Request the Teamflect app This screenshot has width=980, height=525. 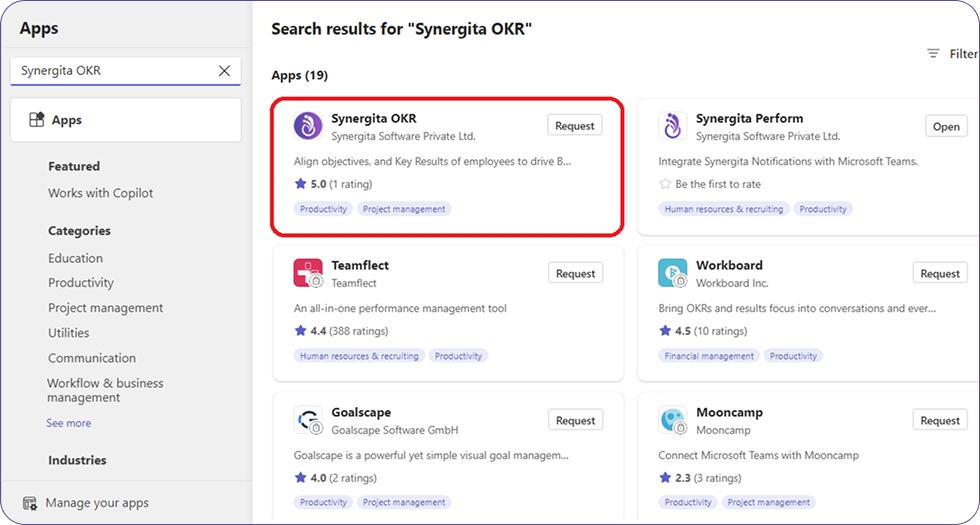pyautogui.click(x=575, y=273)
